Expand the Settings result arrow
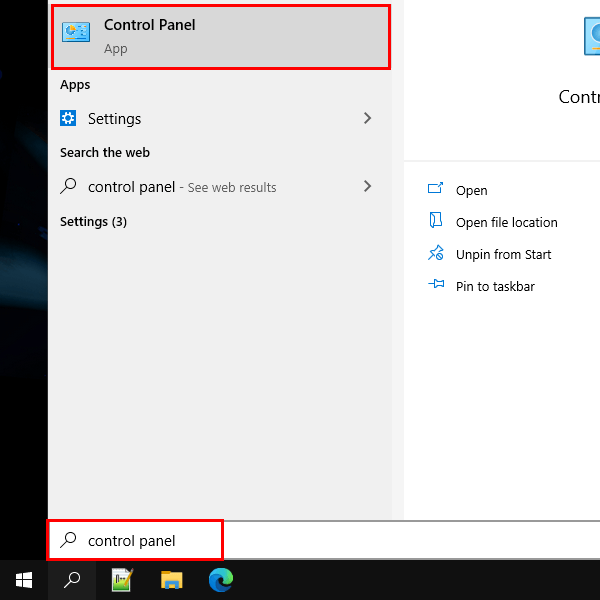600x600 pixels. [x=367, y=118]
